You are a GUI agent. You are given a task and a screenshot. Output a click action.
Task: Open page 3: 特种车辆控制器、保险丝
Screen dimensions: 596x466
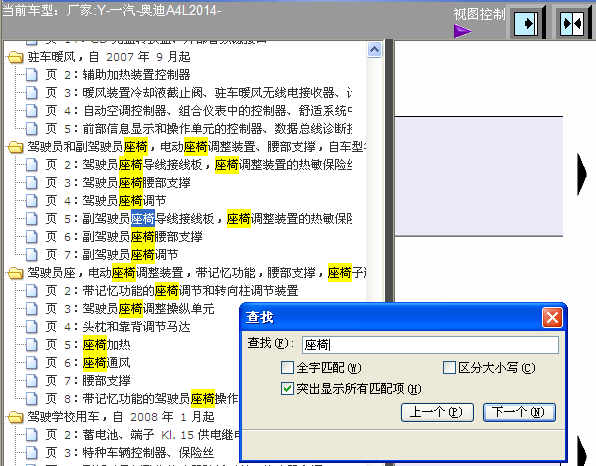(x=130, y=453)
